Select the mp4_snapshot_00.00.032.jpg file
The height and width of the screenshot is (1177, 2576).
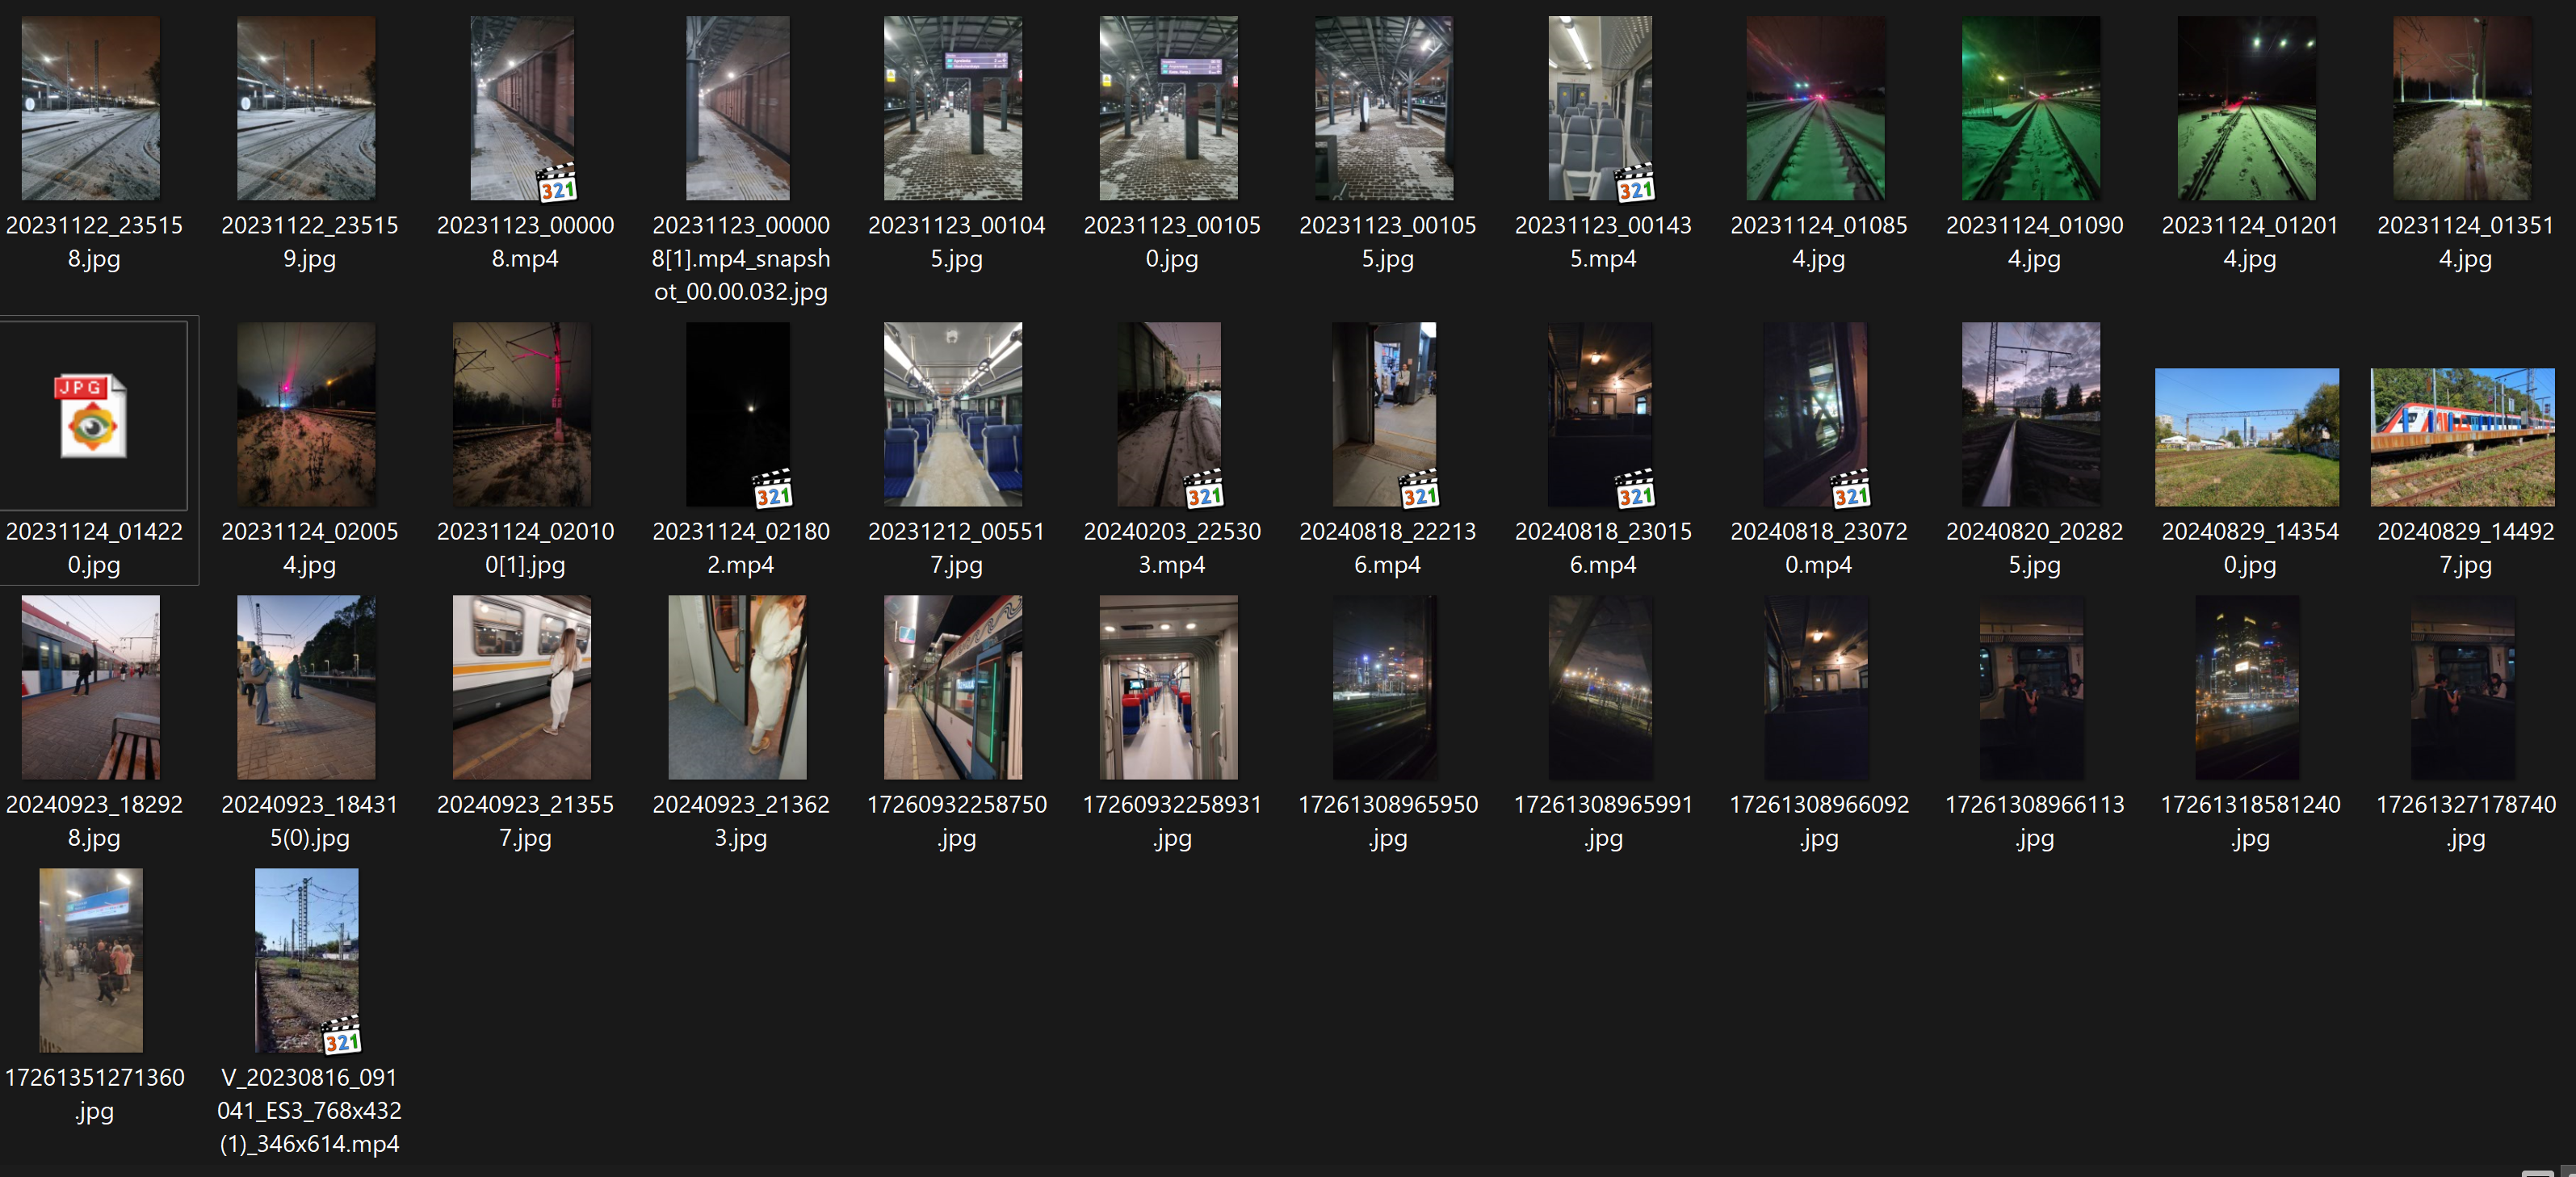[738, 108]
